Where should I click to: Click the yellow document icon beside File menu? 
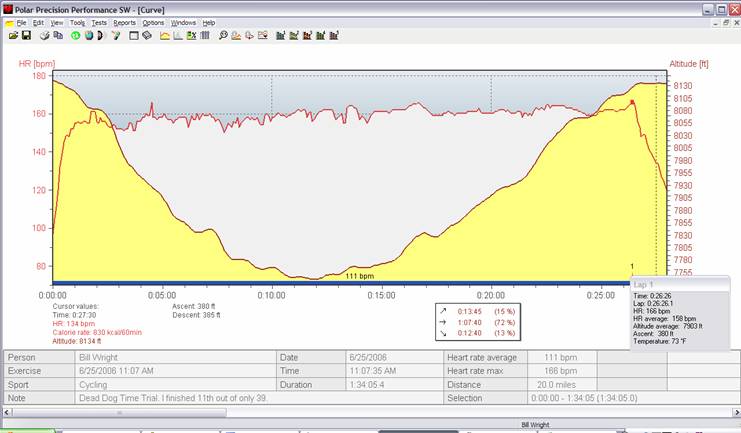point(9,23)
